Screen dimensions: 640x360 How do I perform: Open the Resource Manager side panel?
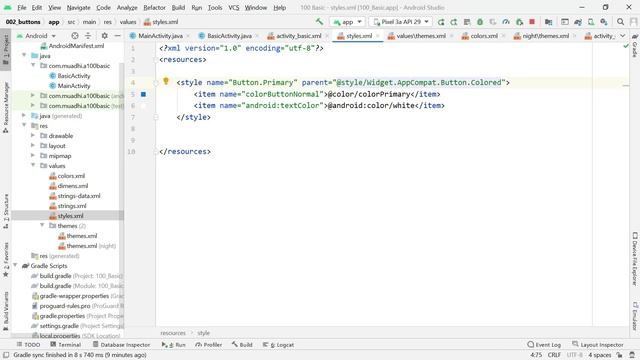(6, 107)
